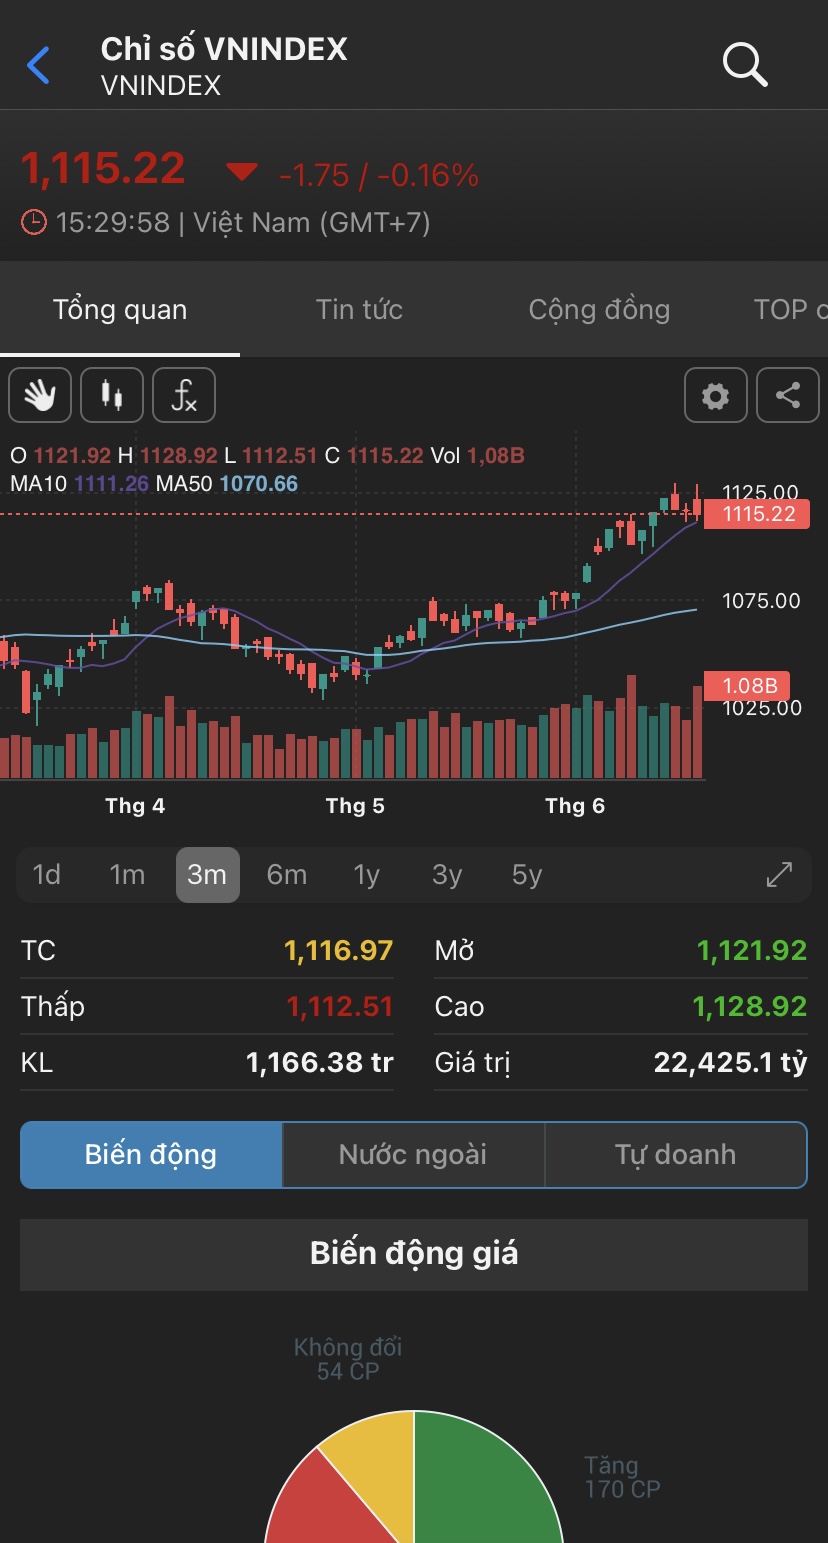Select the Tổng quan tab
Viewport: 828px width, 1543px height.
120,310
